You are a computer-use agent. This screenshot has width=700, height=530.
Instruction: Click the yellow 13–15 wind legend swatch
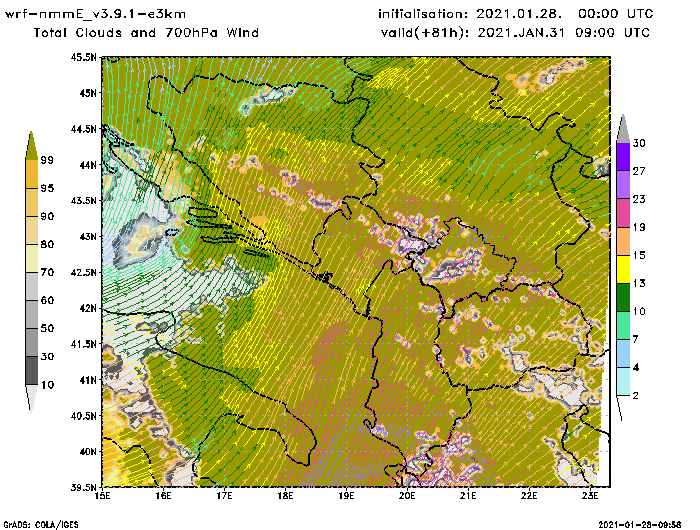623,269
